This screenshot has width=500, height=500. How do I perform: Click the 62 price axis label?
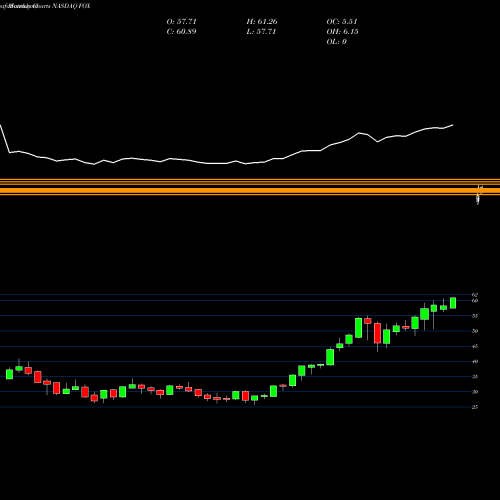point(475,295)
